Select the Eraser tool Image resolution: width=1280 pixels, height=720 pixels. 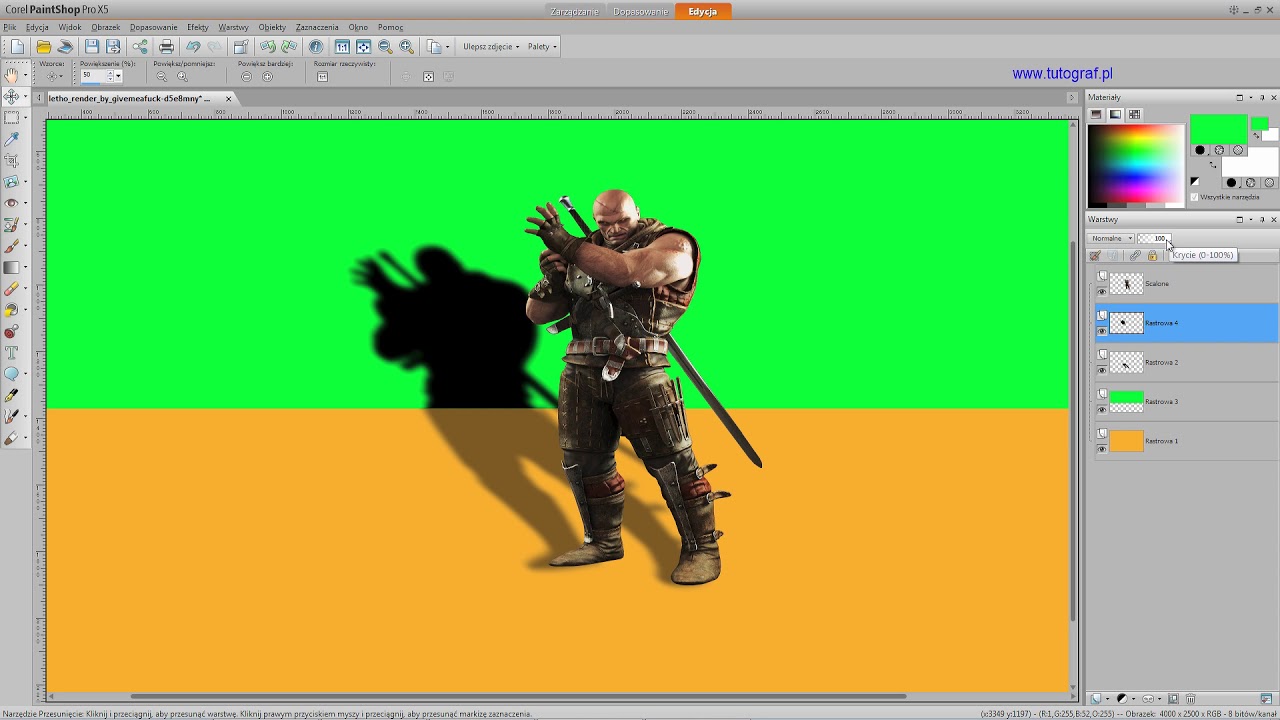pyautogui.click(x=11, y=289)
